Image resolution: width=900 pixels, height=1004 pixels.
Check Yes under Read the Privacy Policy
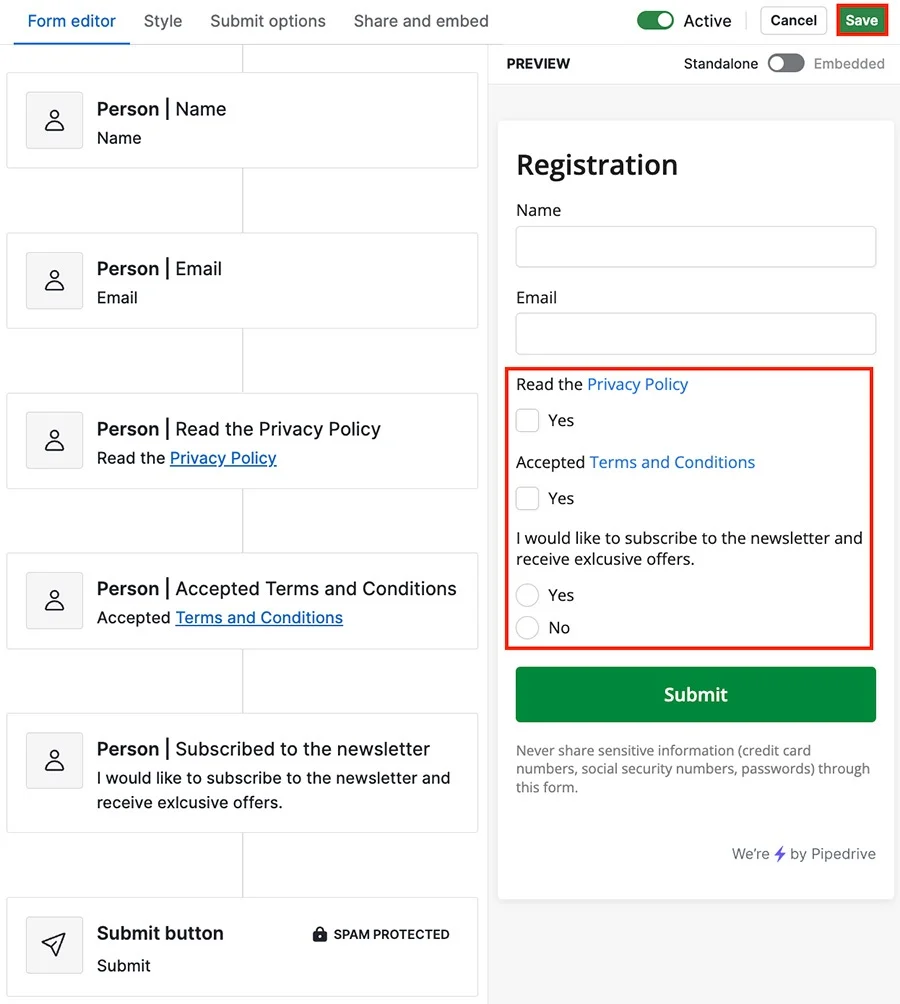click(x=527, y=421)
